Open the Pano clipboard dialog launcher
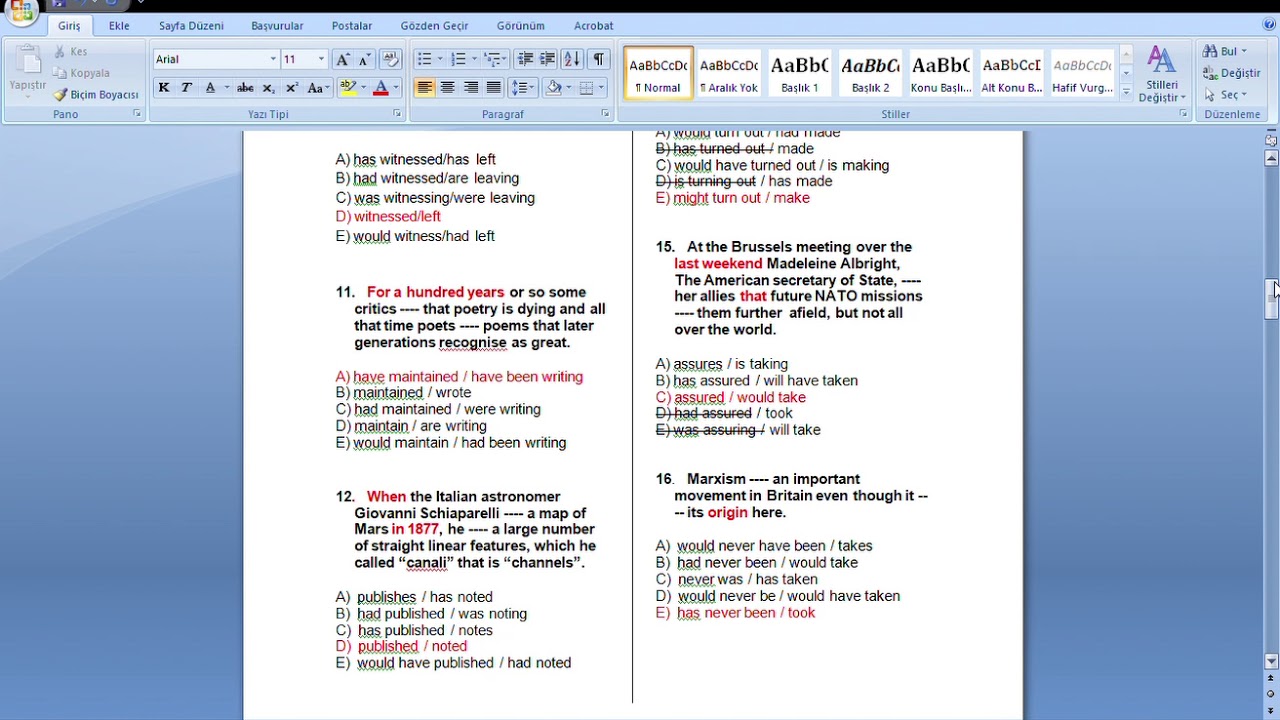Viewport: 1280px width, 720px height. [137, 114]
